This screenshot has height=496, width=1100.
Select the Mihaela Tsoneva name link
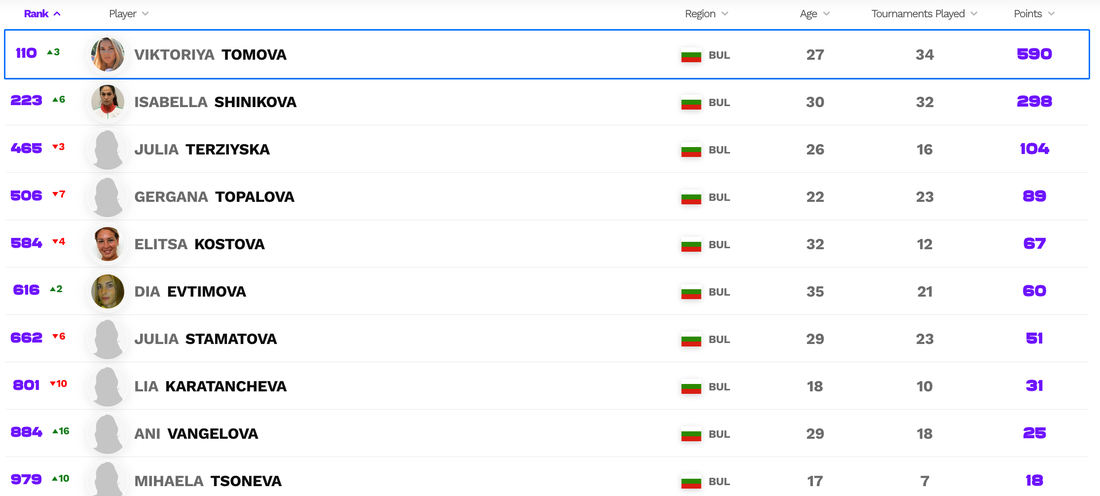click(207, 481)
